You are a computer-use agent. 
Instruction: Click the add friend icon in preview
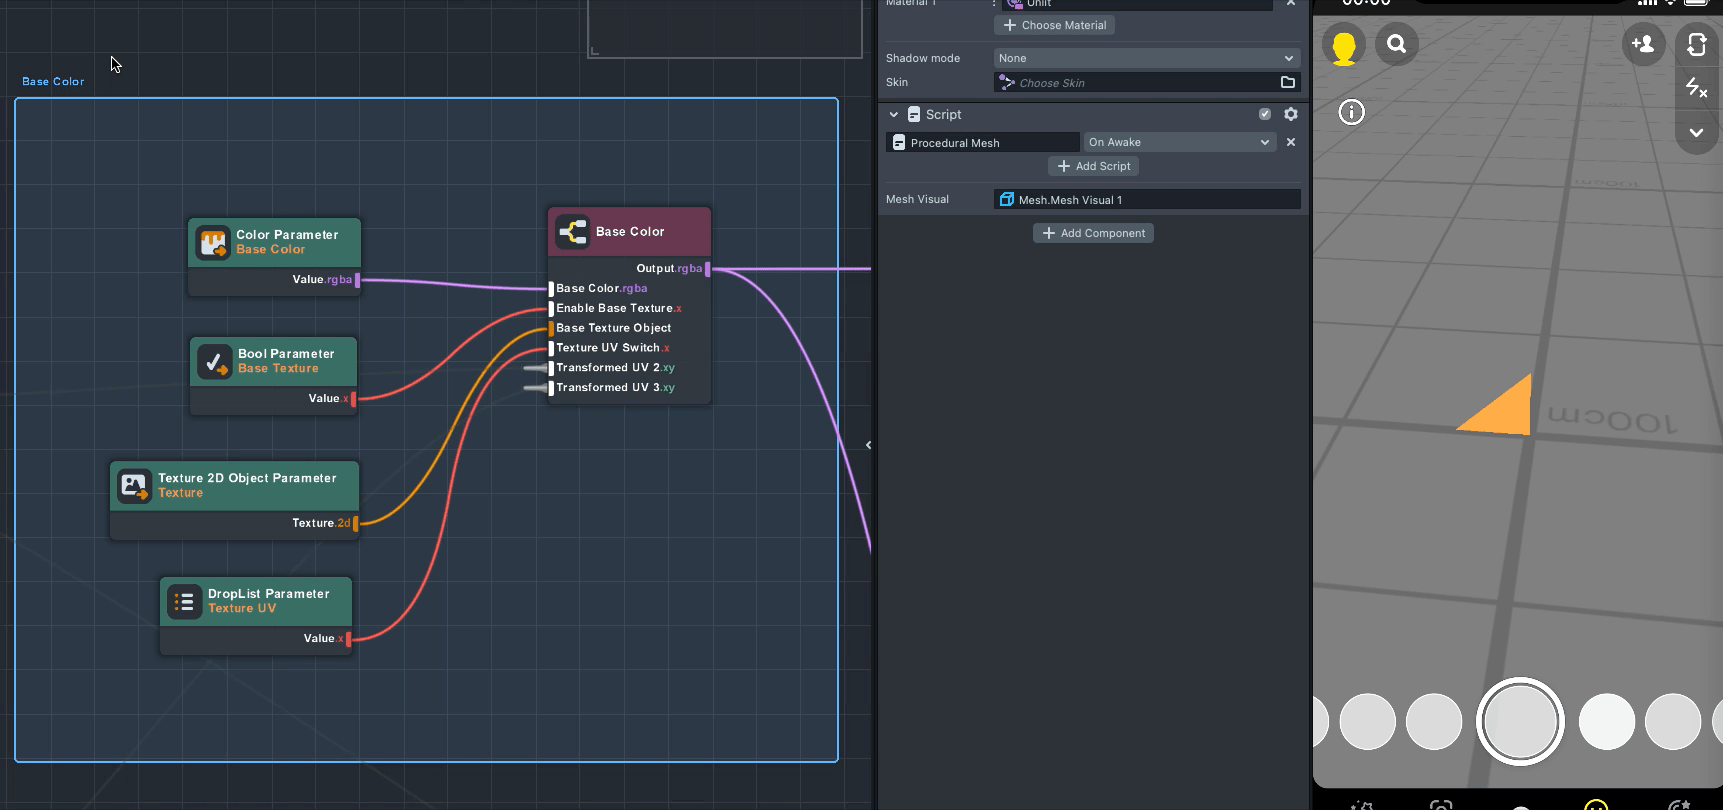pos(1642,44)
